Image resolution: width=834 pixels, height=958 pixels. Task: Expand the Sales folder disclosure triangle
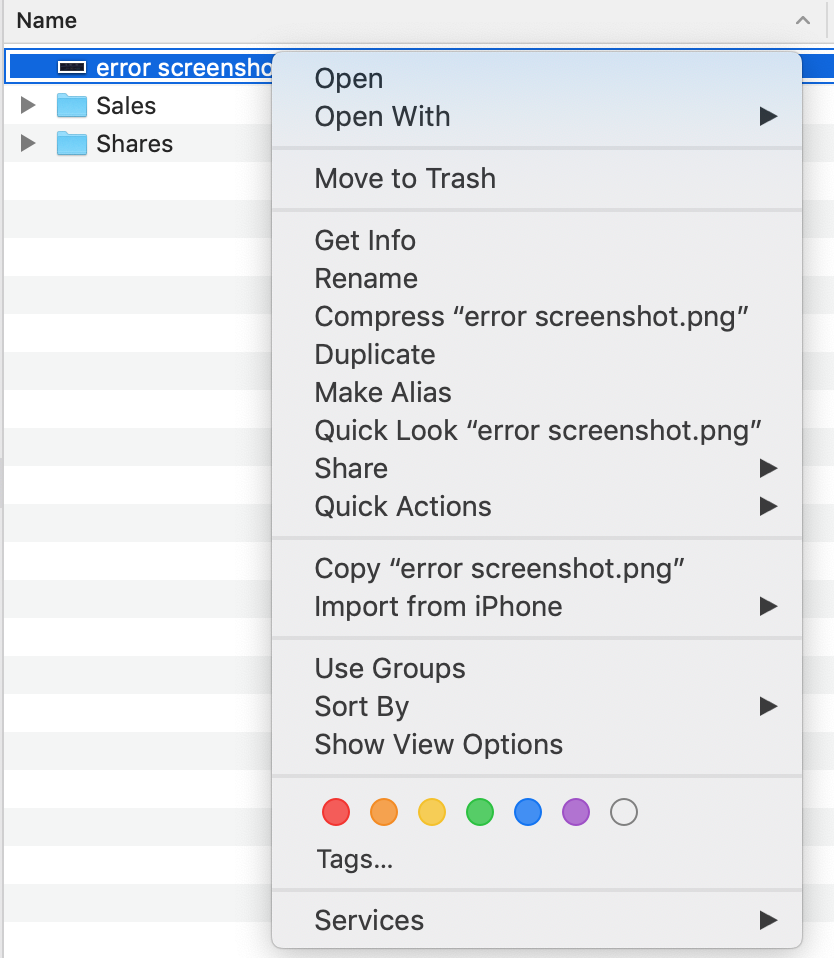27,105
